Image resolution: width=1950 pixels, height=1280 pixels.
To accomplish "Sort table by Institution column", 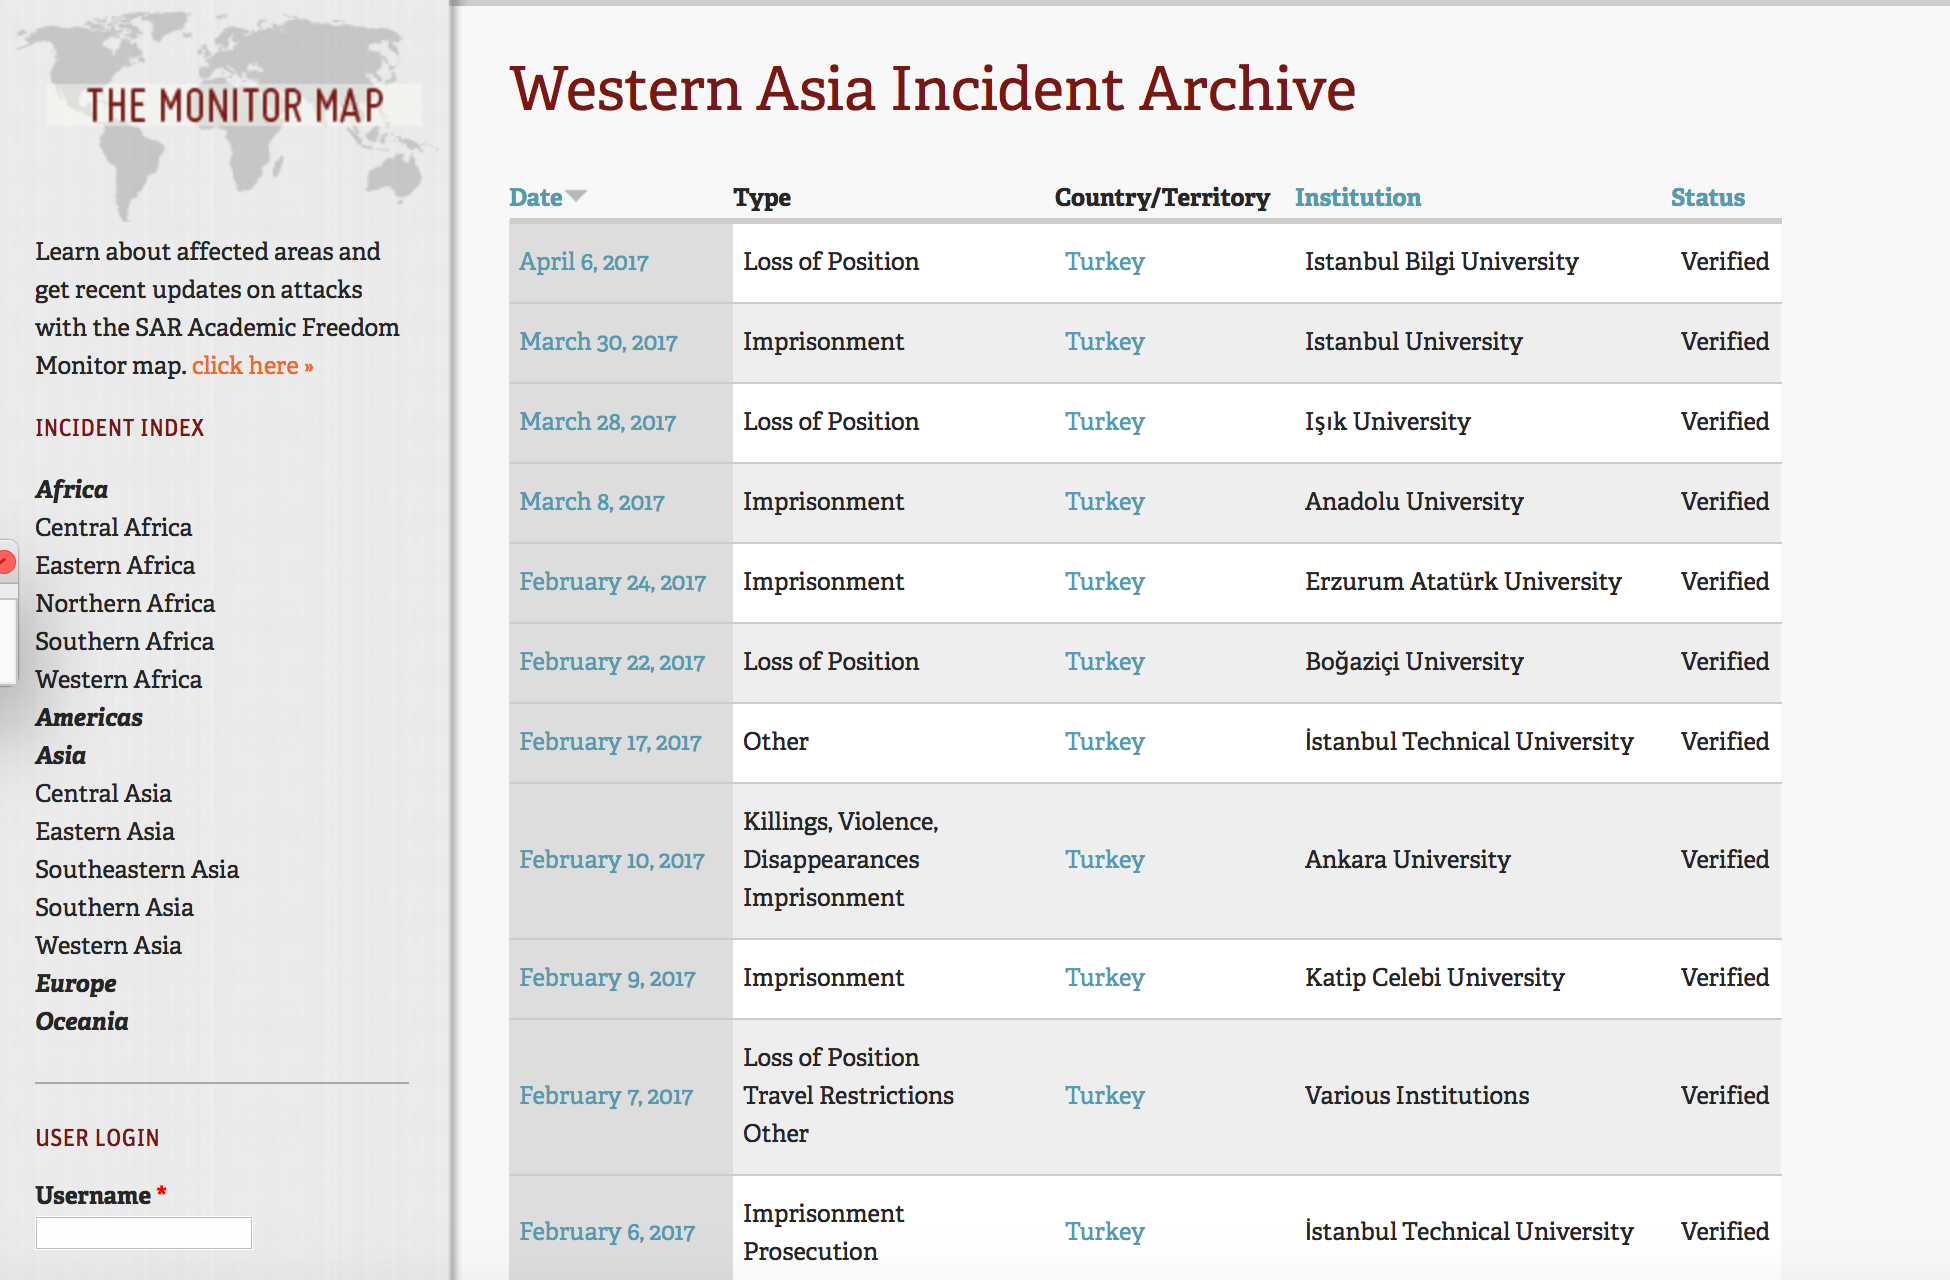I will click(1357, 198).
